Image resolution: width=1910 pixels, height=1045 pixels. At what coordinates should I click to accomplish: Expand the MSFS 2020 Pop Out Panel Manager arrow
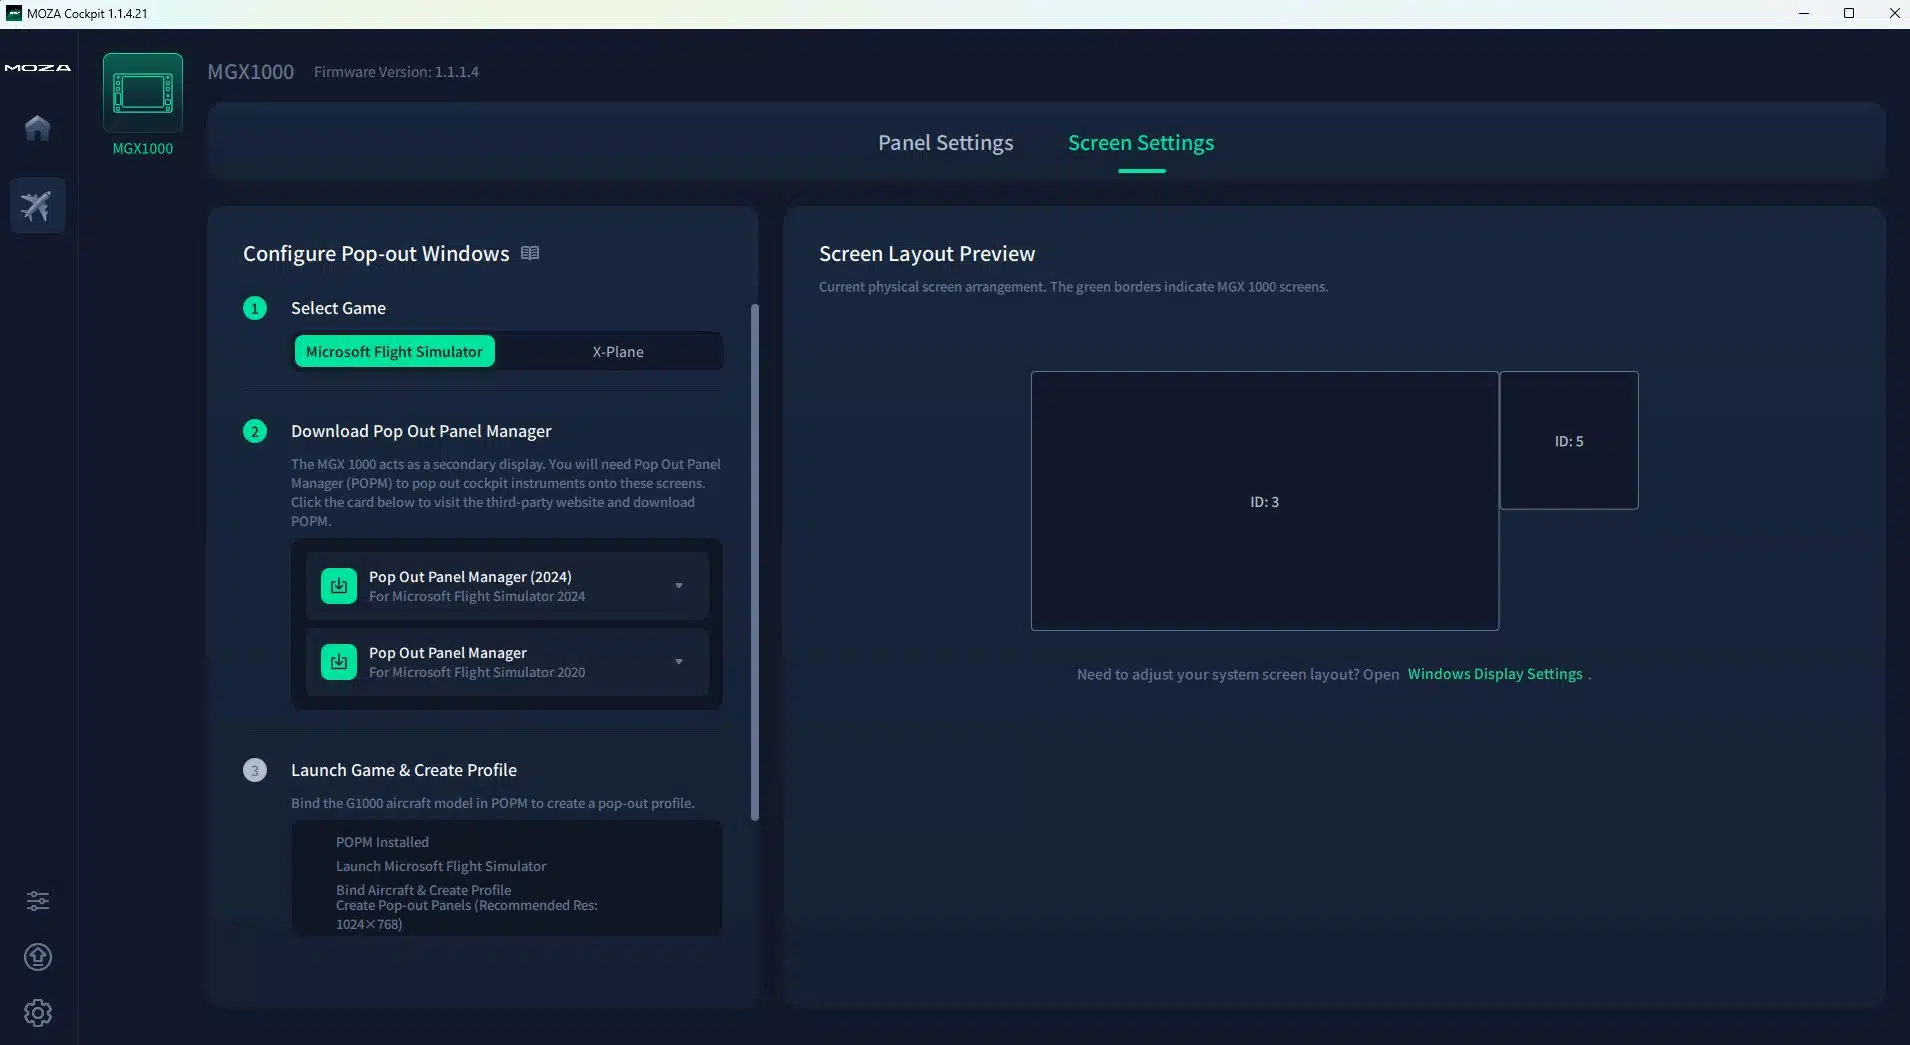coord(679,662)
